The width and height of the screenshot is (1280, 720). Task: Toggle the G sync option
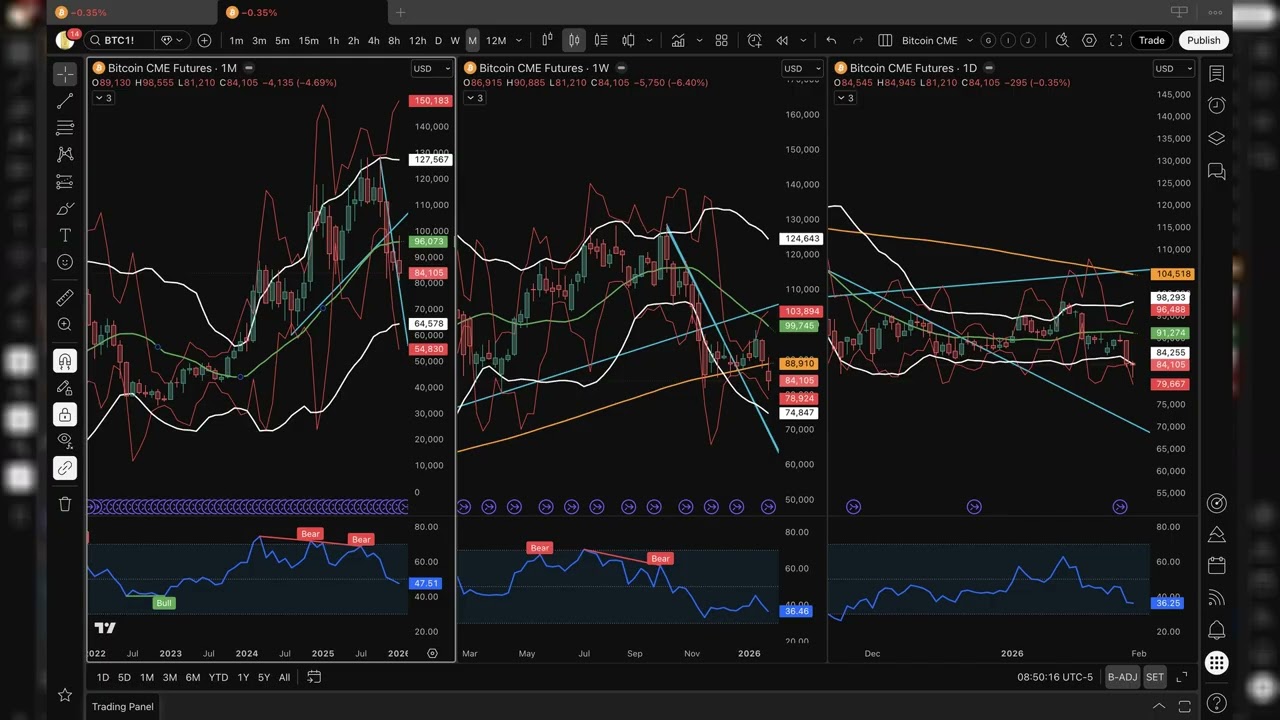click(988, 40)
